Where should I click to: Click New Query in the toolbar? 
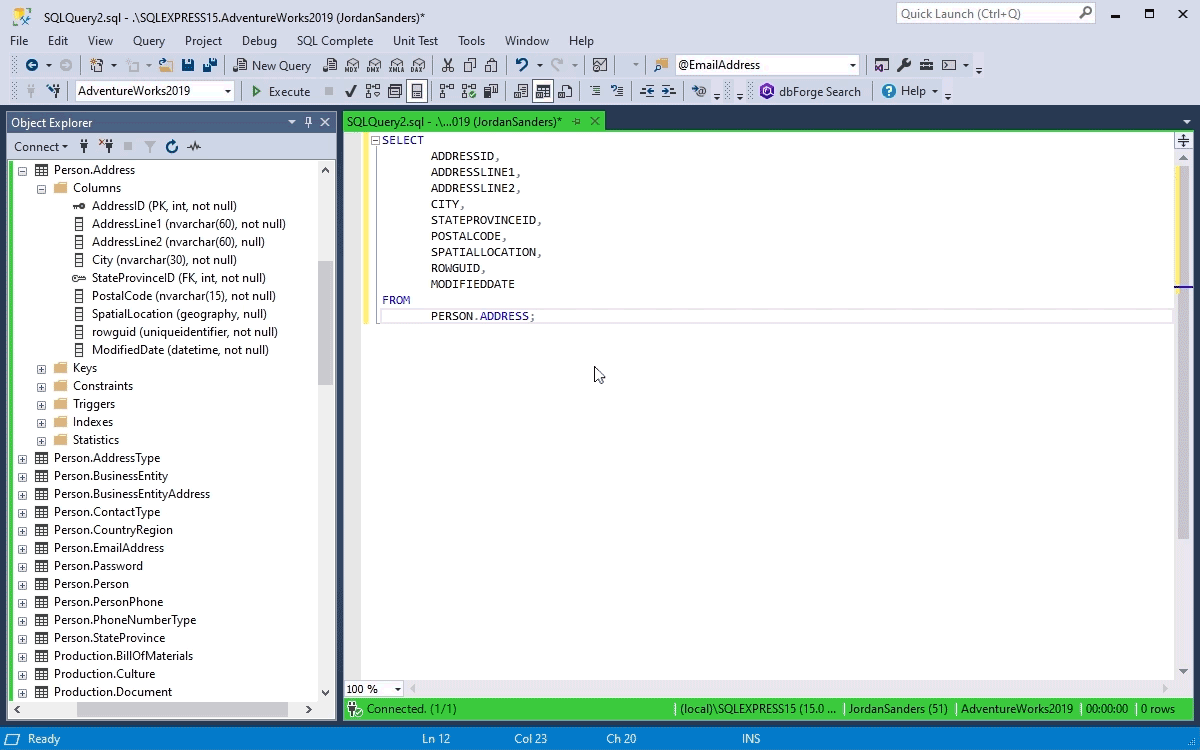click(x=272, y=65)
